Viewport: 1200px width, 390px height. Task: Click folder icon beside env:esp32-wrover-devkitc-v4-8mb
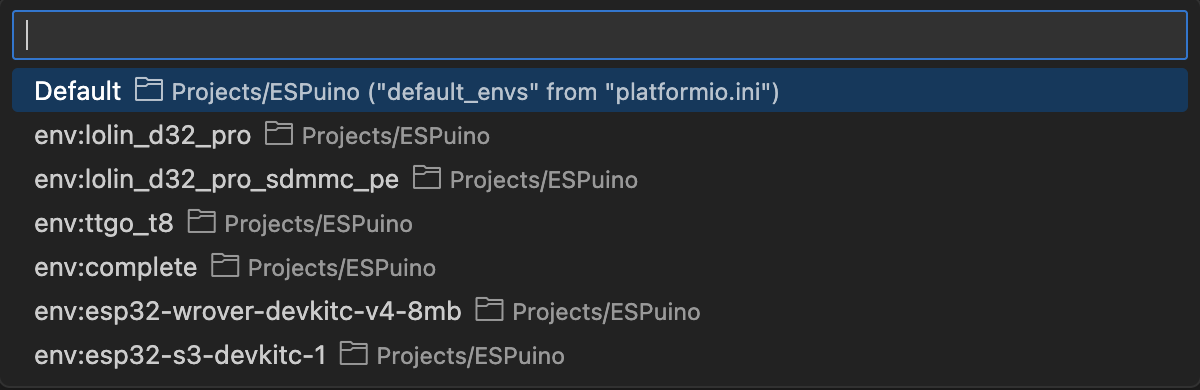click(x=489, y=310)
